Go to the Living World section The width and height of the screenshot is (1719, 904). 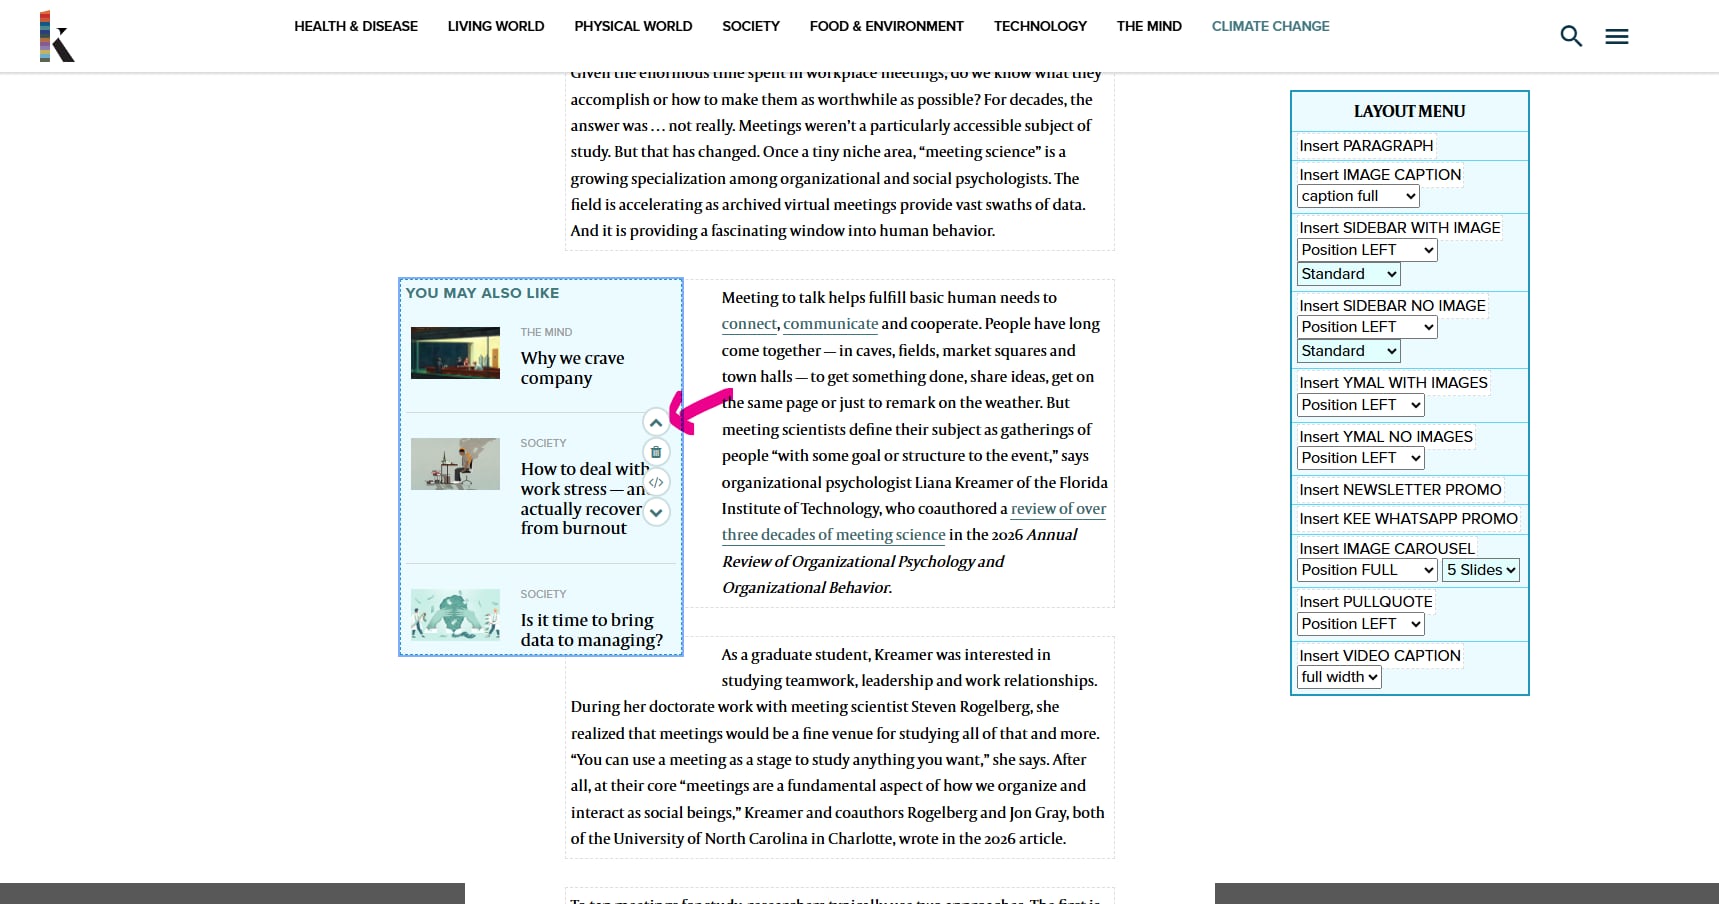click(496, 26)
